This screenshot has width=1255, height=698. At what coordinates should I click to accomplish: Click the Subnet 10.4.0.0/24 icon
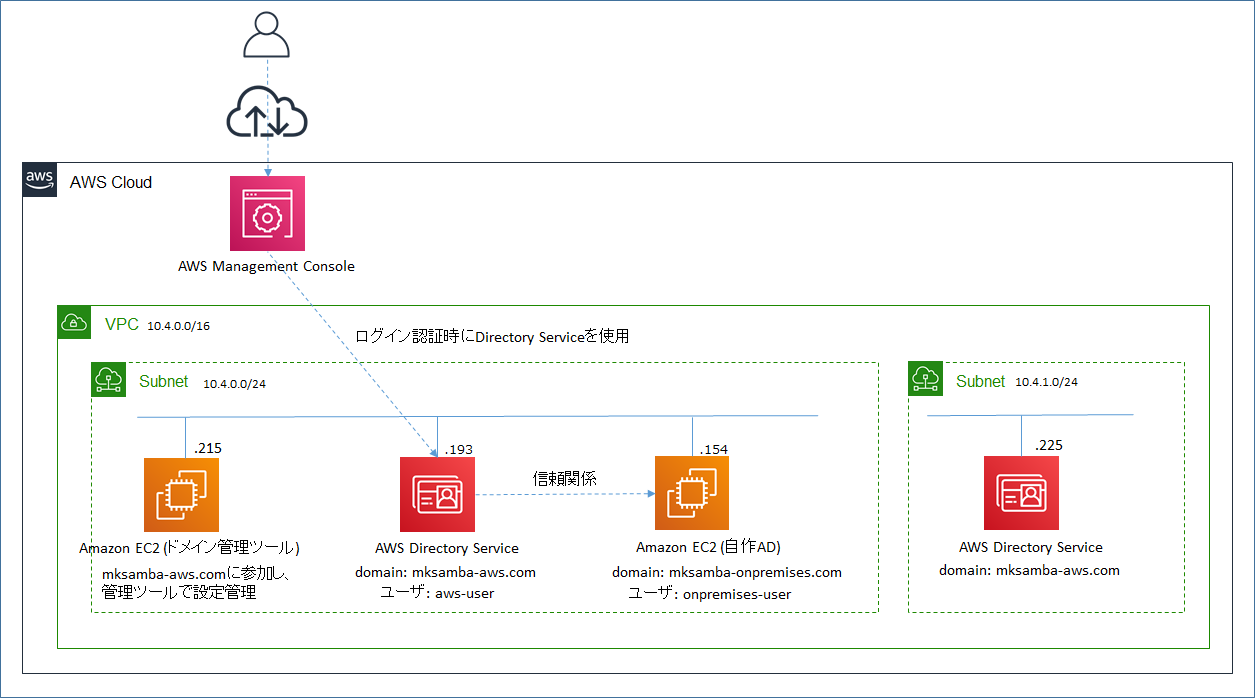pos(109,380)
